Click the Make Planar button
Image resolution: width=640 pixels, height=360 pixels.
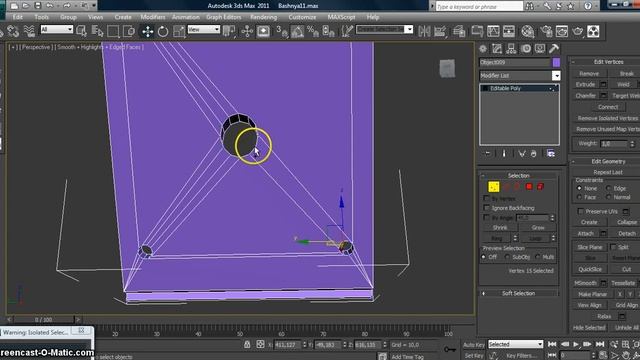[x=592, y=294]
